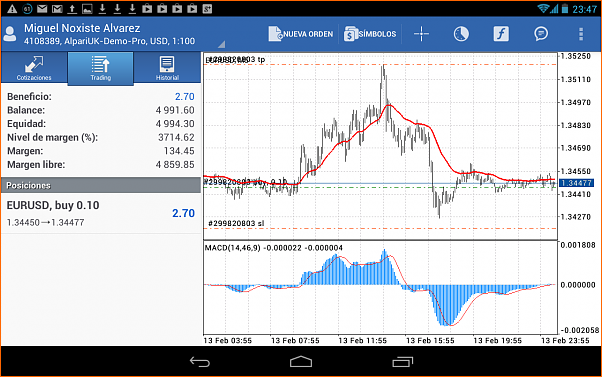This screenshot has height=377, width=602.
Task: Tap the position price range 1.34450→1.34477
Action: coord(45,222)
